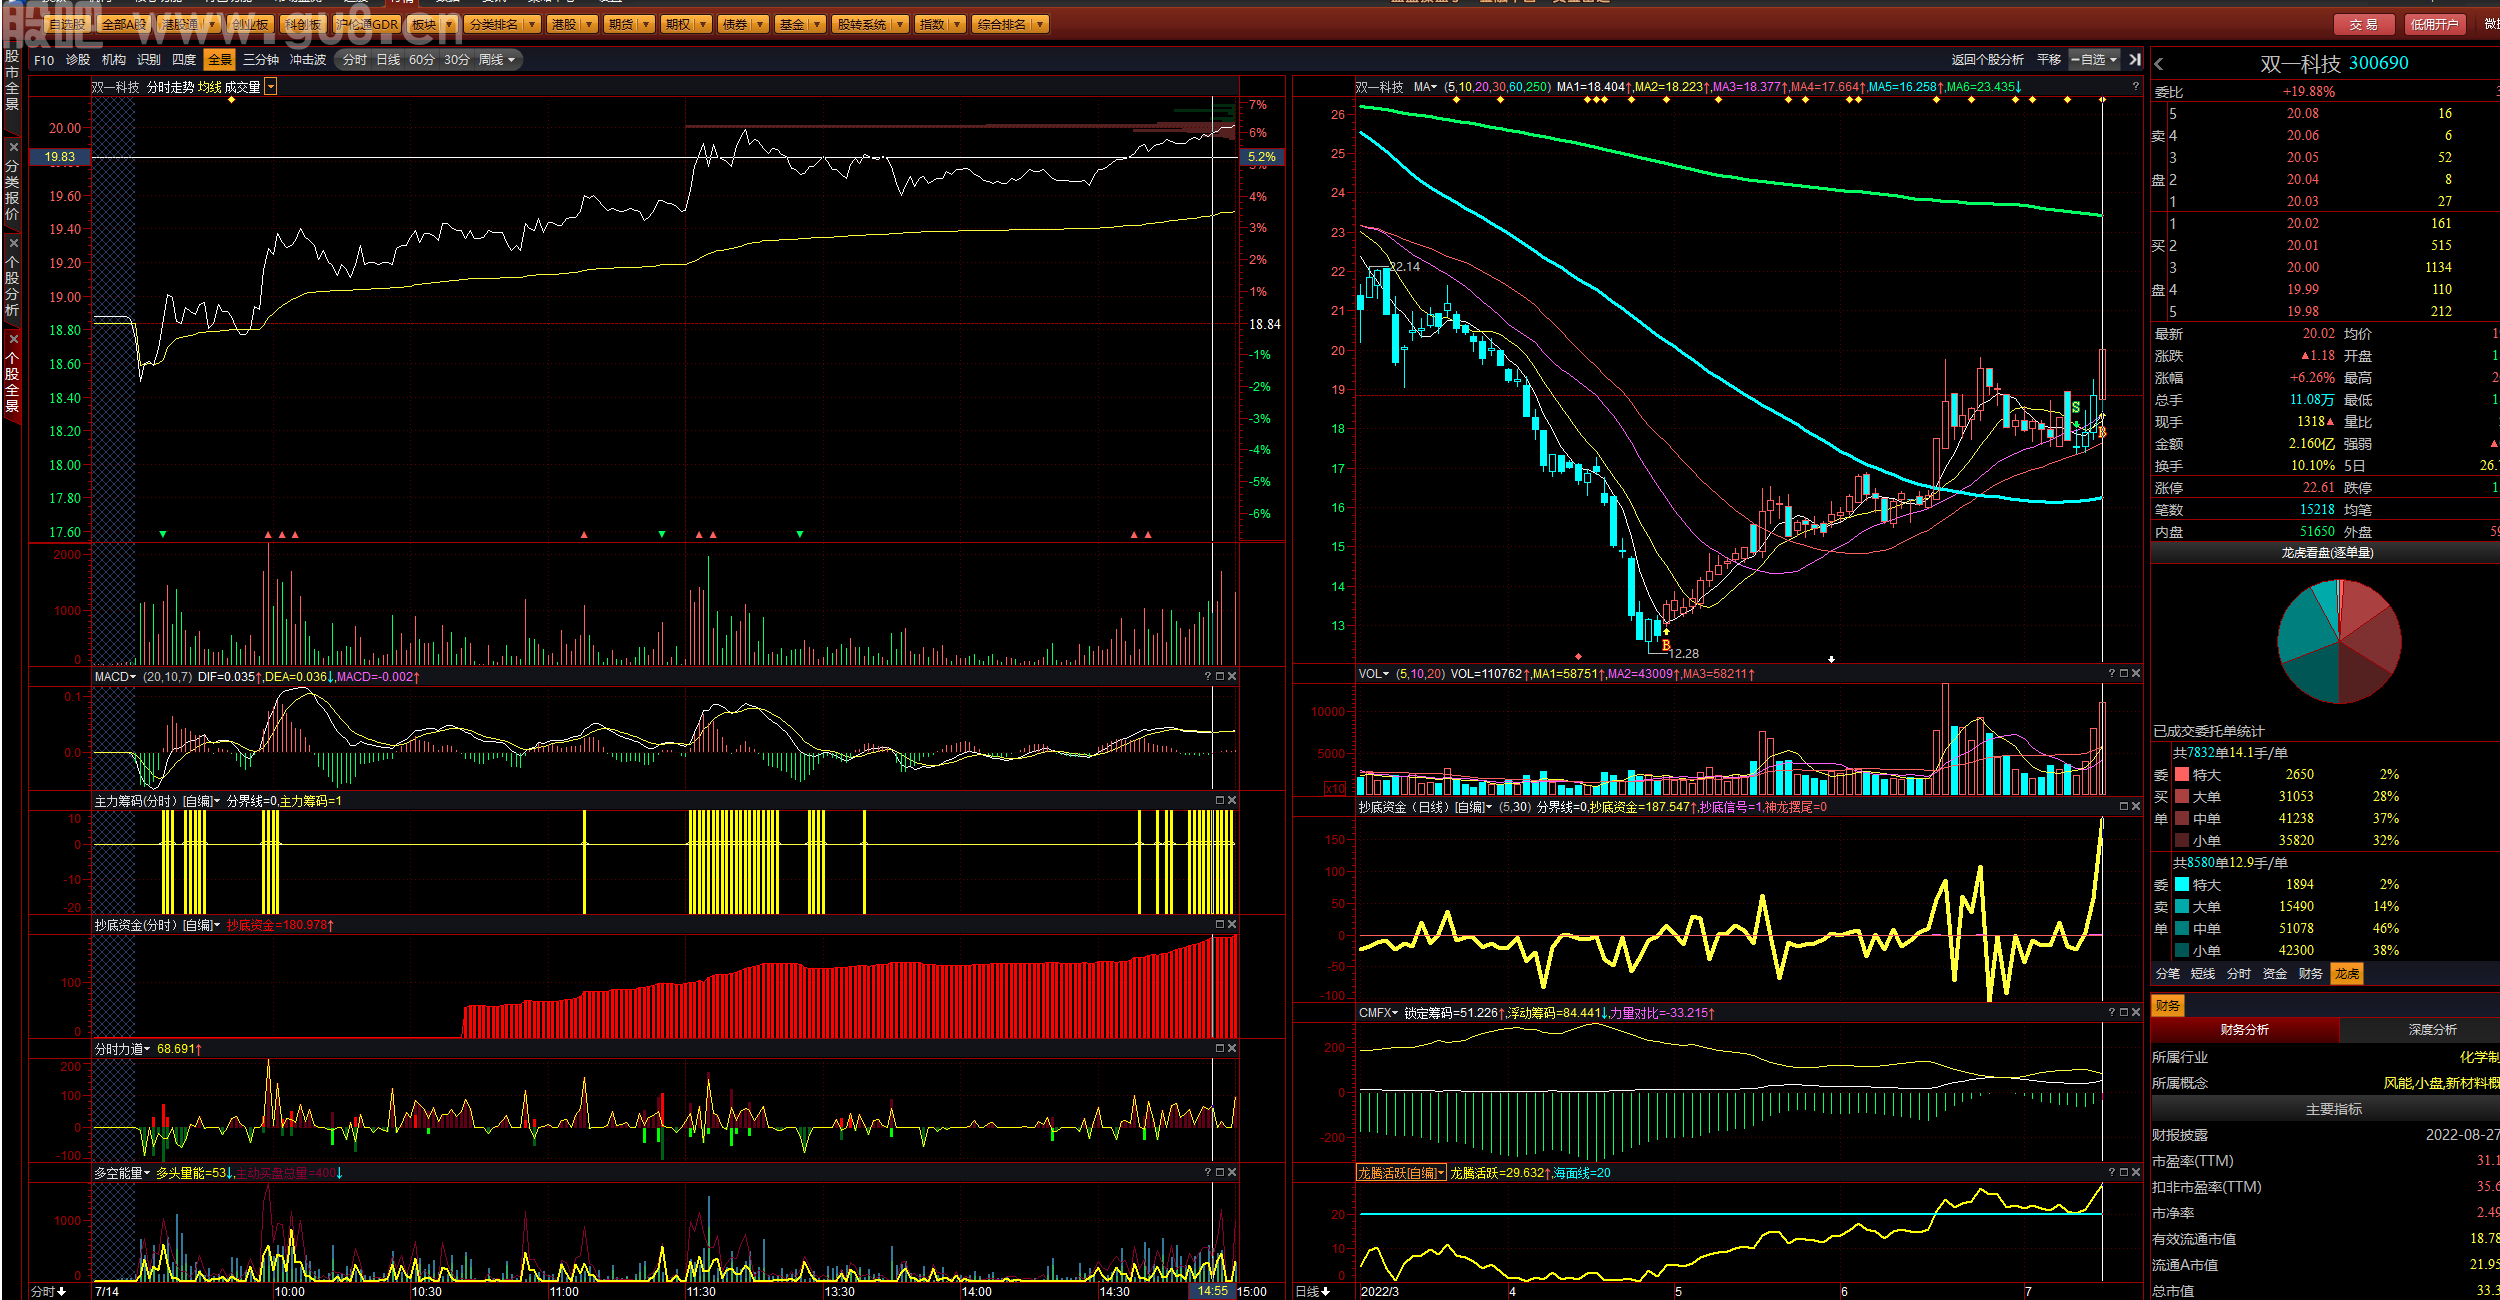Close the 多空能量 panel
Screen dimensions: 2500x1300
[1232, 1173]
